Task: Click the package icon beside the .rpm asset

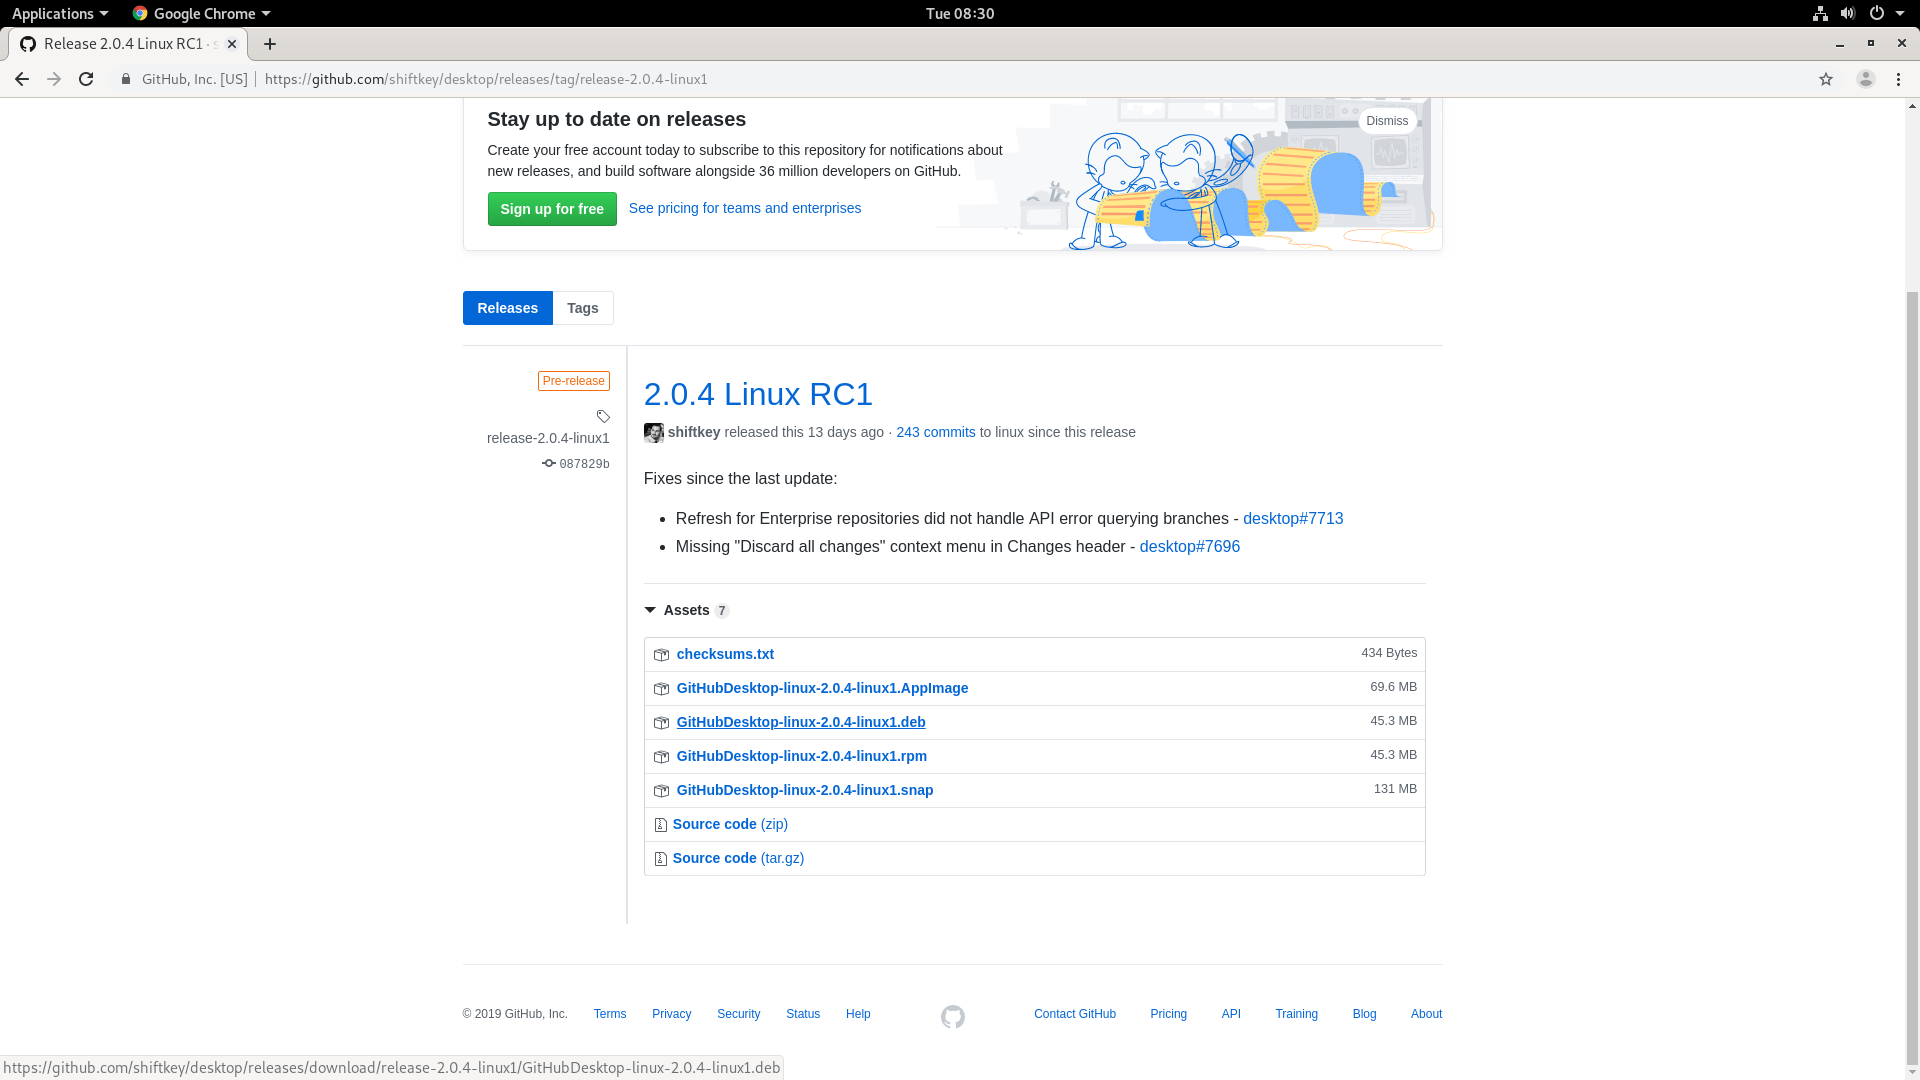Action: point(661,757)
